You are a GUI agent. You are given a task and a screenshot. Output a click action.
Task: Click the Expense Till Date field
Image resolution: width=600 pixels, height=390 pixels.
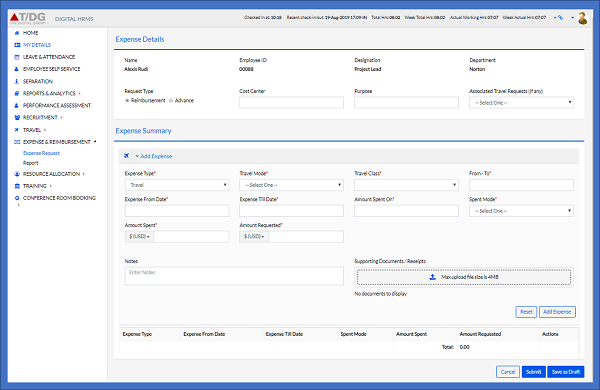click(x=291, y=211)
